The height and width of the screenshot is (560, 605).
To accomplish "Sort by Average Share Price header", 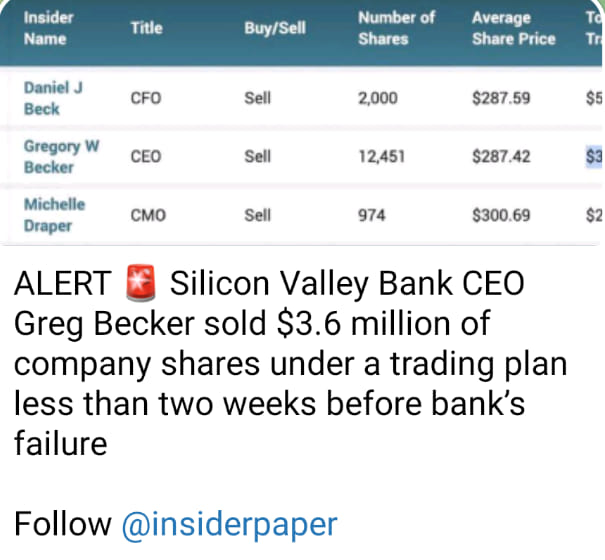I will [514, 28].
